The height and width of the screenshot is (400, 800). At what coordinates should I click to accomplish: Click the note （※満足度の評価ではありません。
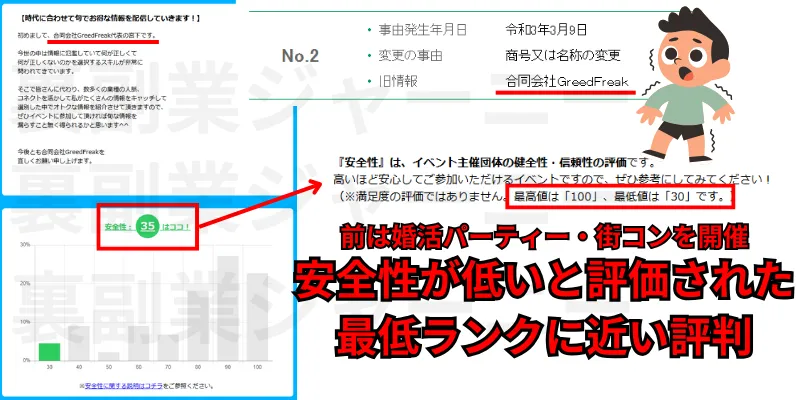click(423, 196)
